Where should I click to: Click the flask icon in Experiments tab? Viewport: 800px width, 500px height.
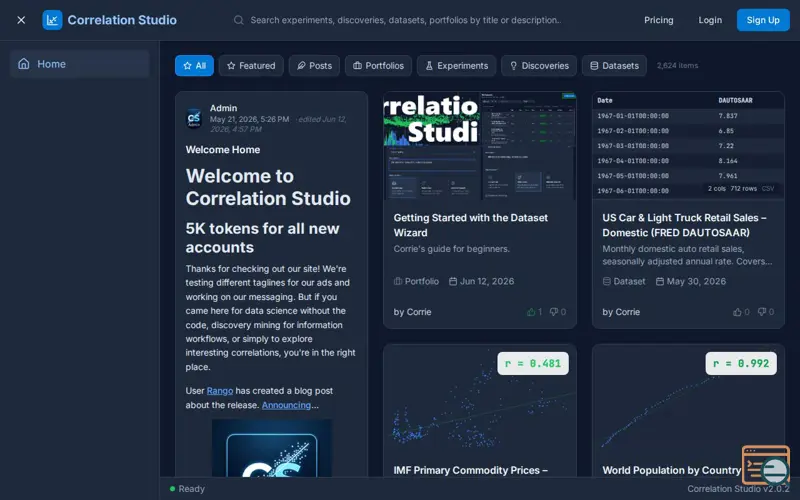(429, 65)
